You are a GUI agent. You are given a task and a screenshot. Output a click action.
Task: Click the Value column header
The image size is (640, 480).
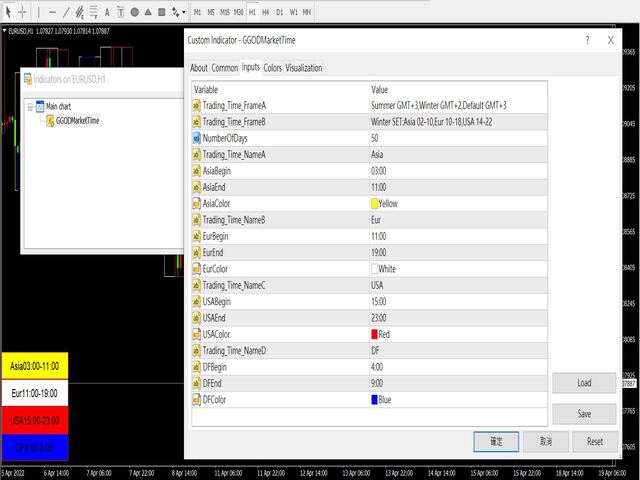click(458, 90)
